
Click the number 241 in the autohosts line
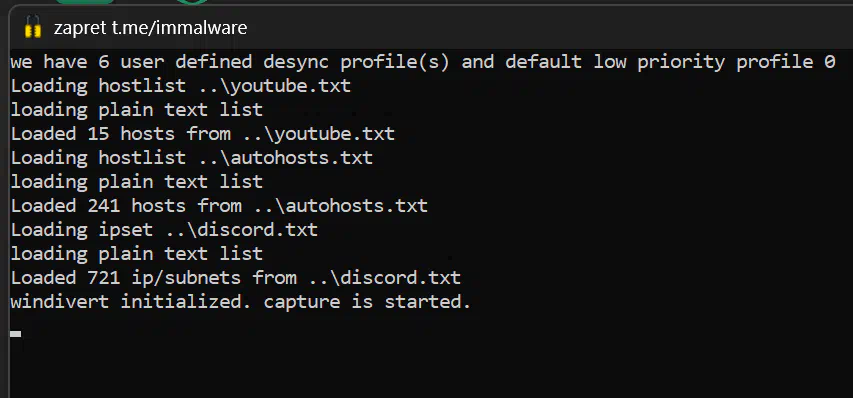point(104,206)
